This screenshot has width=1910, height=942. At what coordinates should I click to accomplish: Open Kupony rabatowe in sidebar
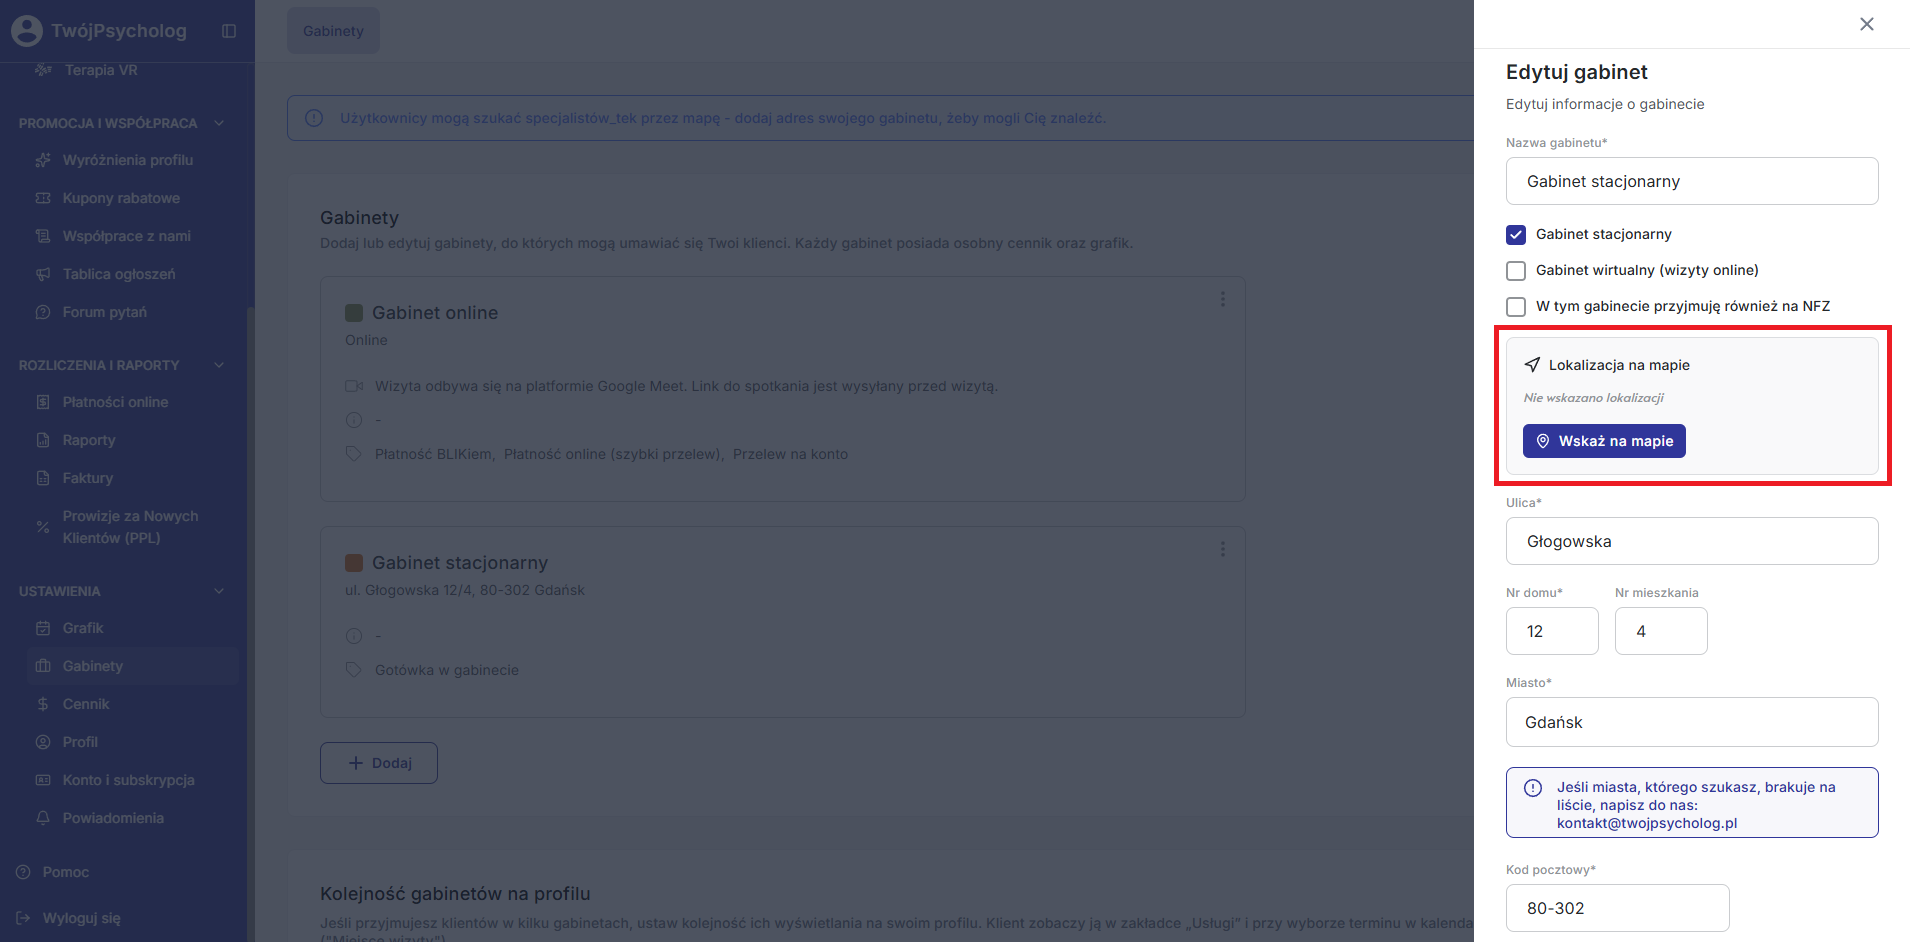click(x=121, y=198)
